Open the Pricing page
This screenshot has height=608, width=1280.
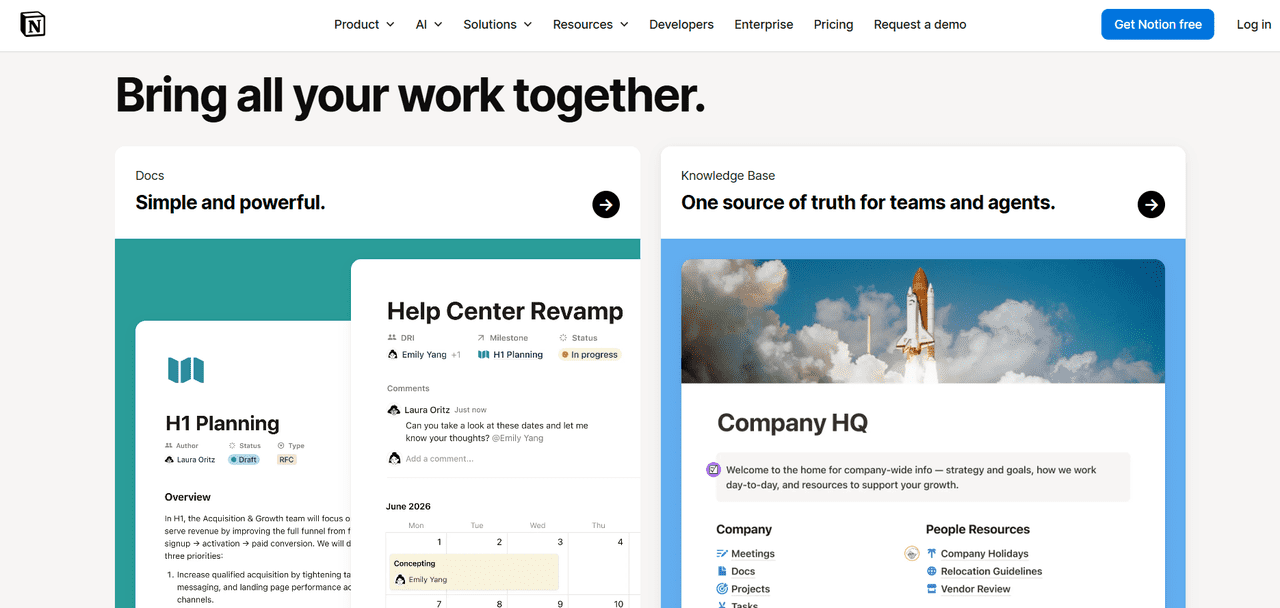click(x=834, y=24)
